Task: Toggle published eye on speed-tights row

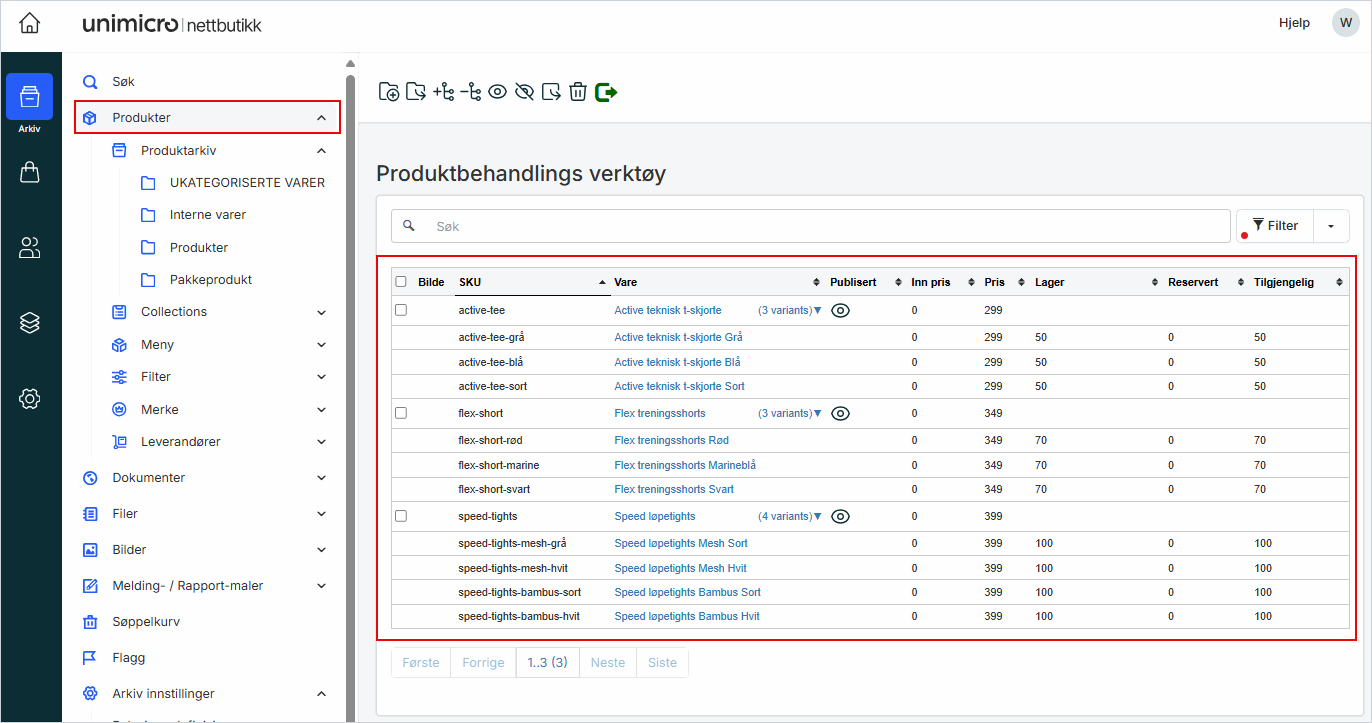Action: click(x=840, y=517)
